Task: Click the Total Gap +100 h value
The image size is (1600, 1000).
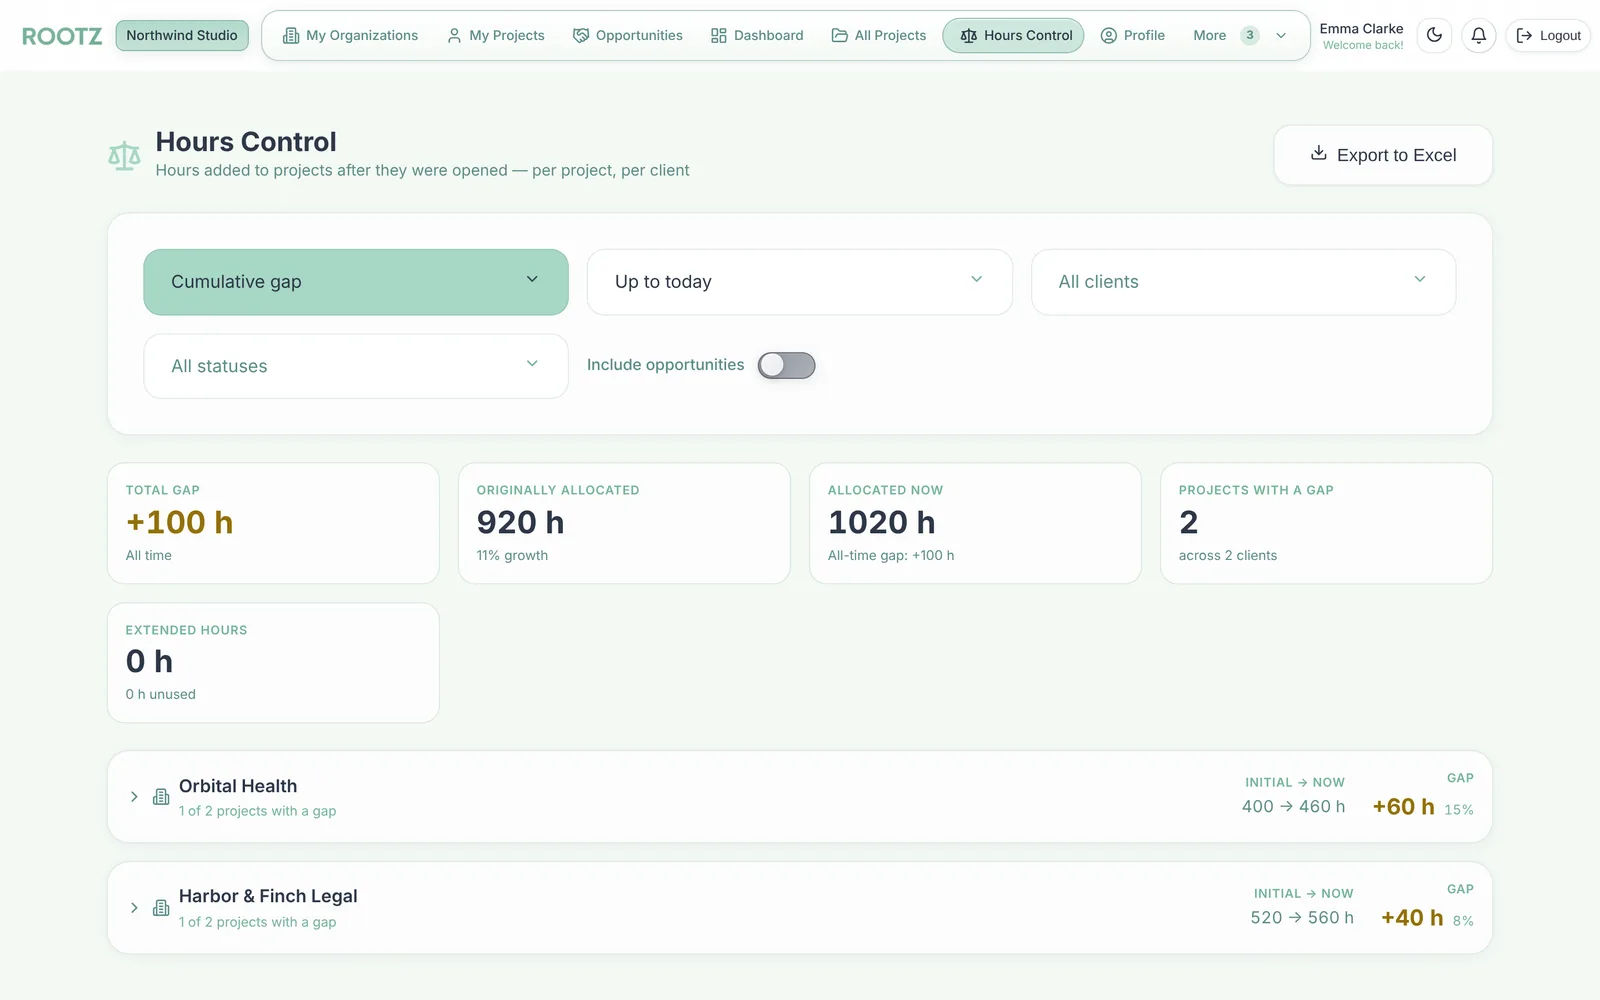Action: [180, 522]
